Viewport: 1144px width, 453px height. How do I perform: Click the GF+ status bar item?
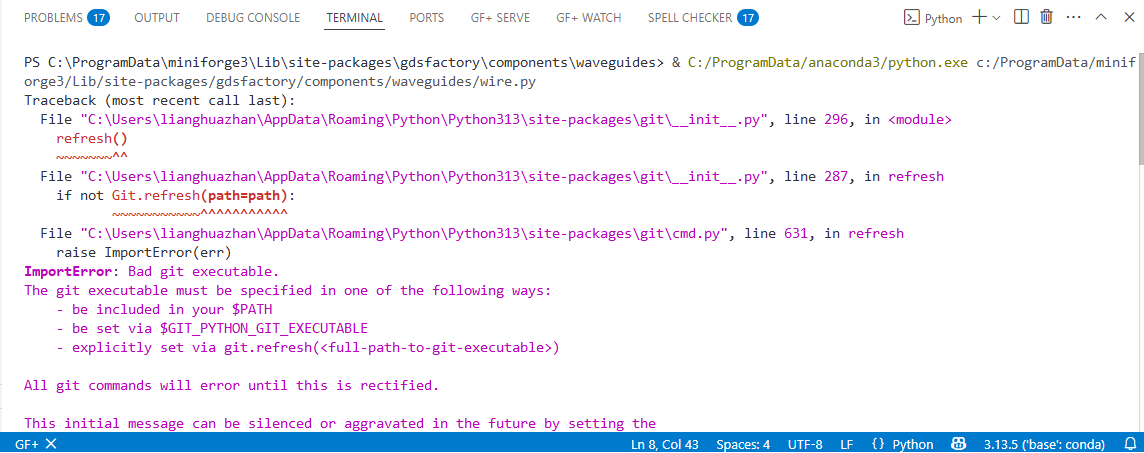pos(36,444)
